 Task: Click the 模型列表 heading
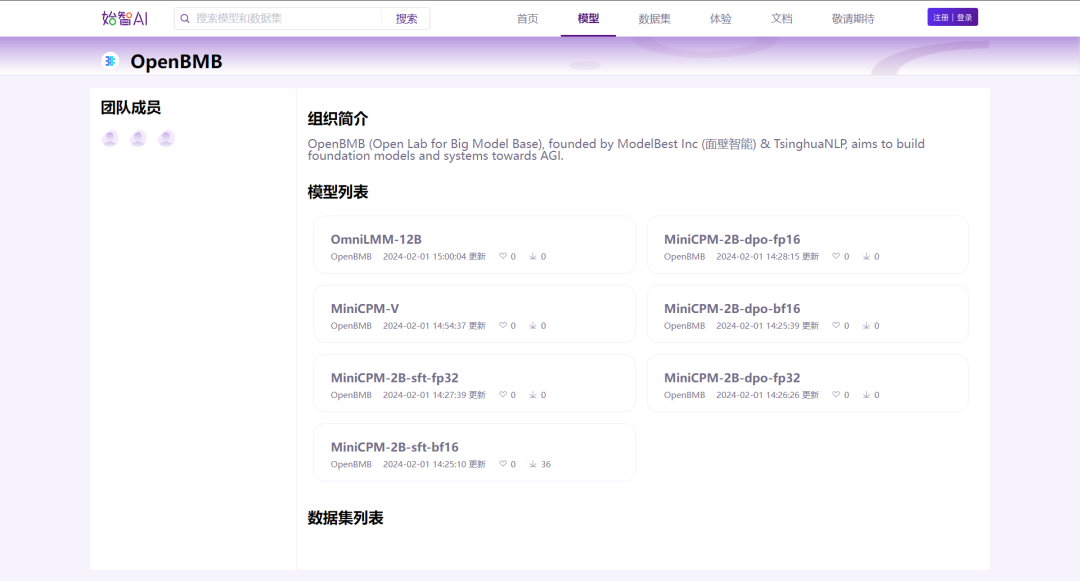[x=338, y=192]
